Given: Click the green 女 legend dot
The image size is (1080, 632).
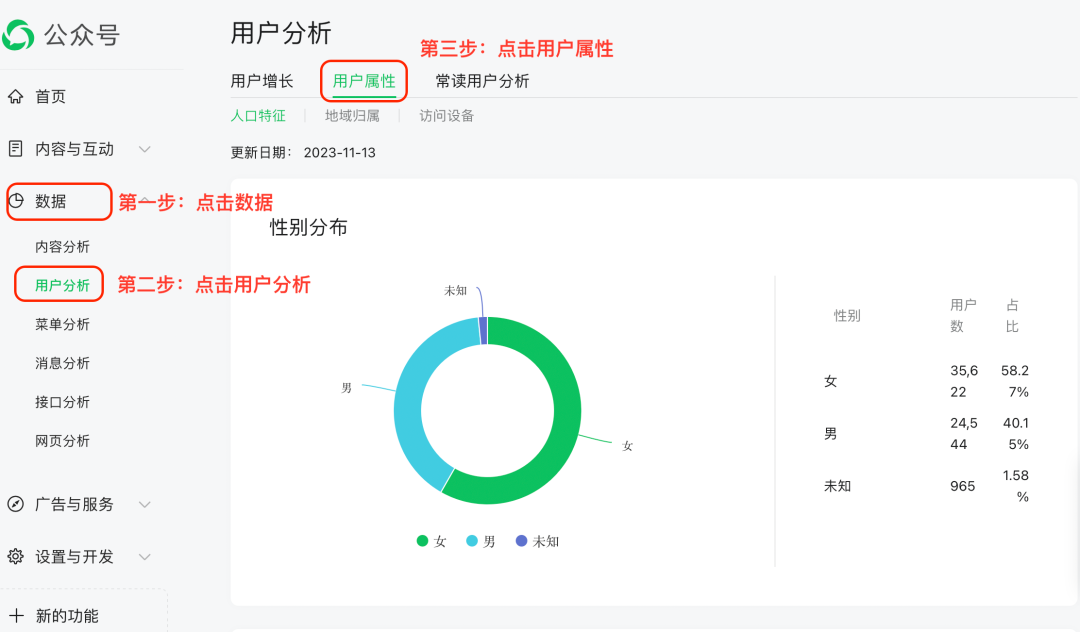Looking at the screenshot, I should (424, 539).
